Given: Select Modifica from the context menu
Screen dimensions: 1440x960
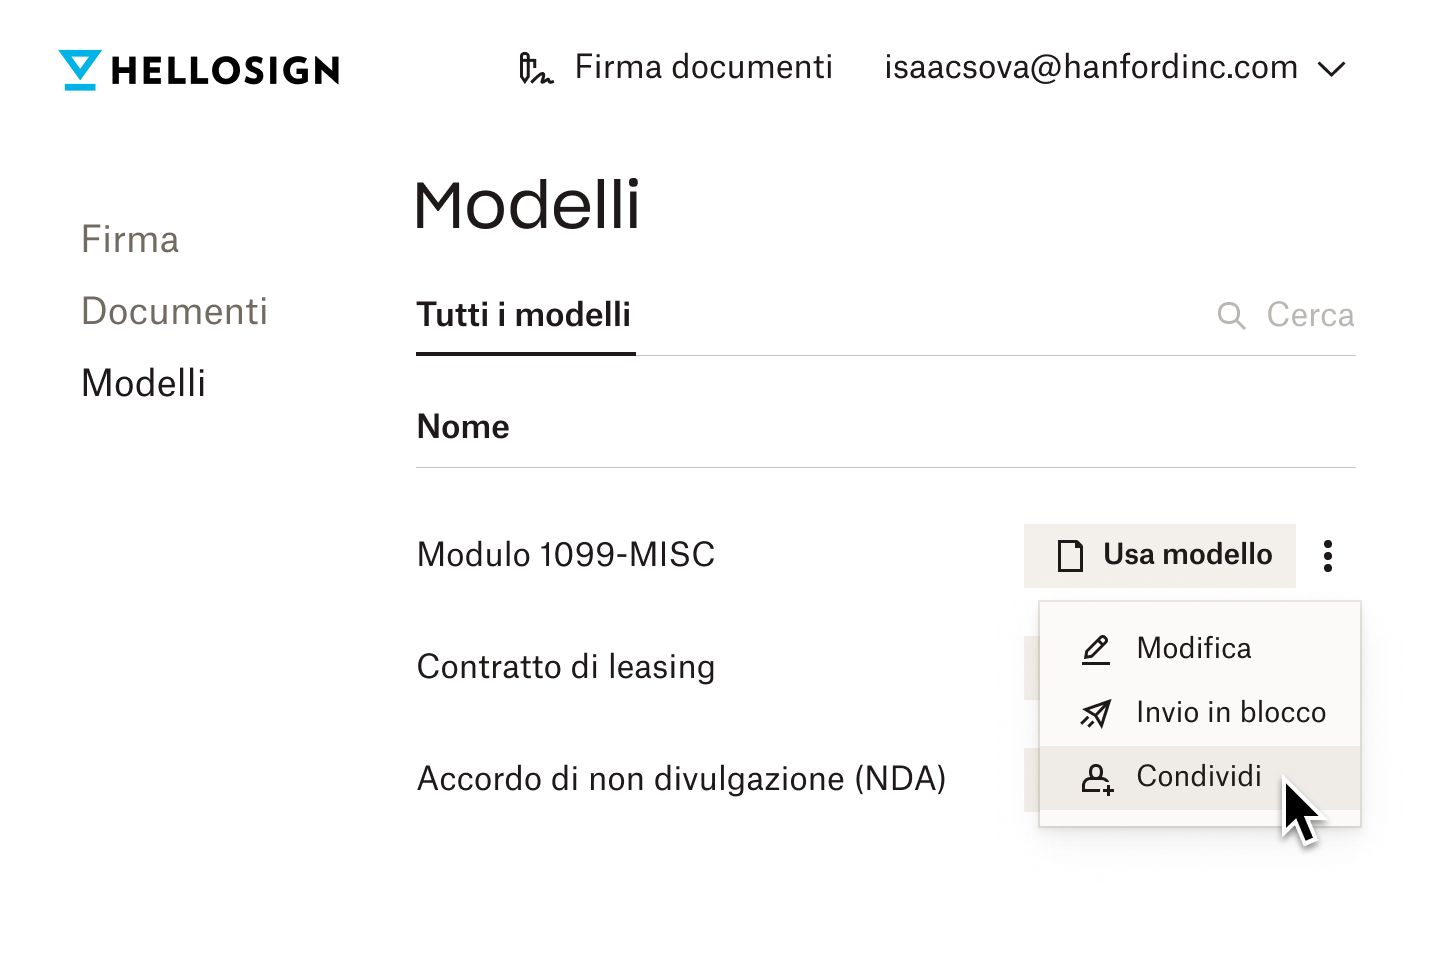Looking at the screenshot, I should (x=1193, y=648).
